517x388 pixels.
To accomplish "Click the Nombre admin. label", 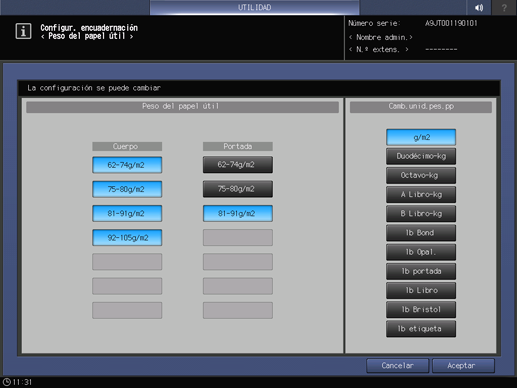I will click(381, 37).
